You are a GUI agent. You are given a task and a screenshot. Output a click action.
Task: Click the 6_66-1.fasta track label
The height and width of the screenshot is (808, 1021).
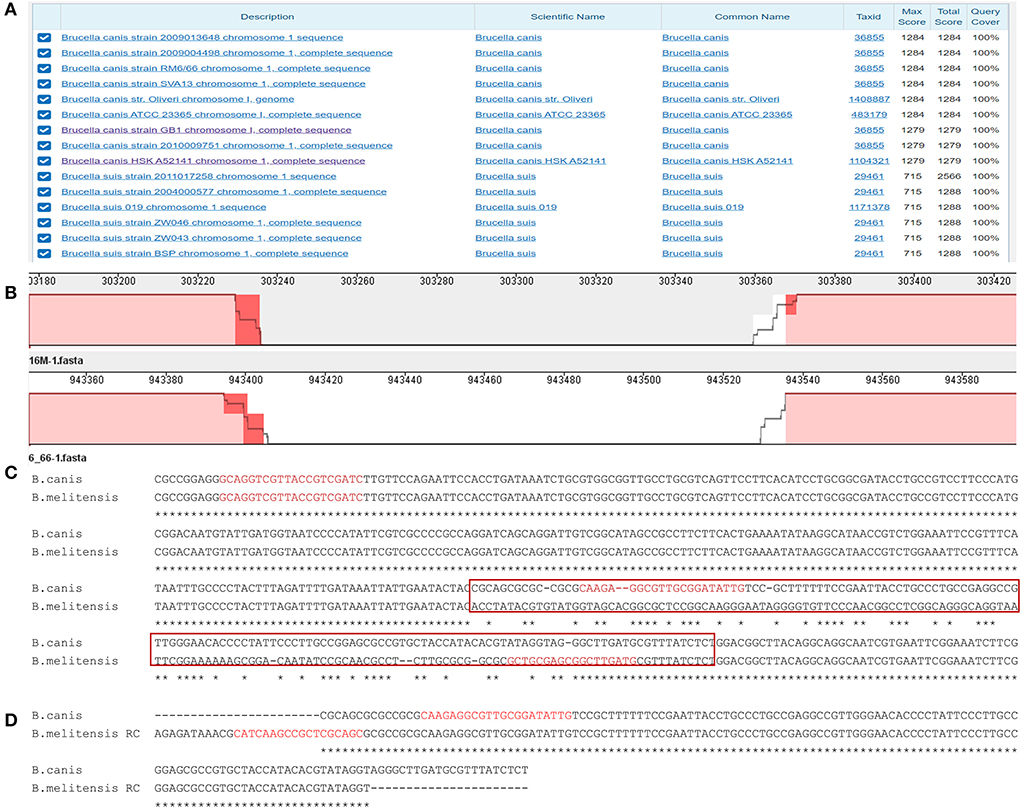(57, 458)
